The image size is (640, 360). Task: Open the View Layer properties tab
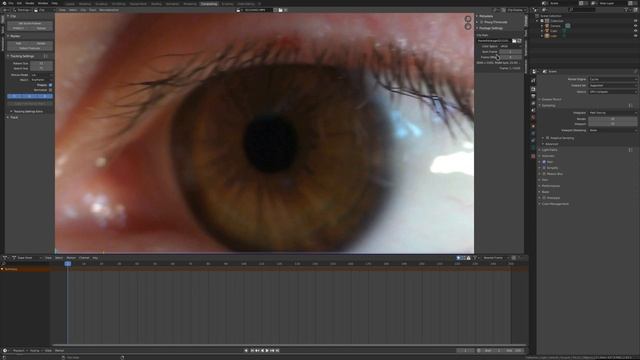pos(533,103)
